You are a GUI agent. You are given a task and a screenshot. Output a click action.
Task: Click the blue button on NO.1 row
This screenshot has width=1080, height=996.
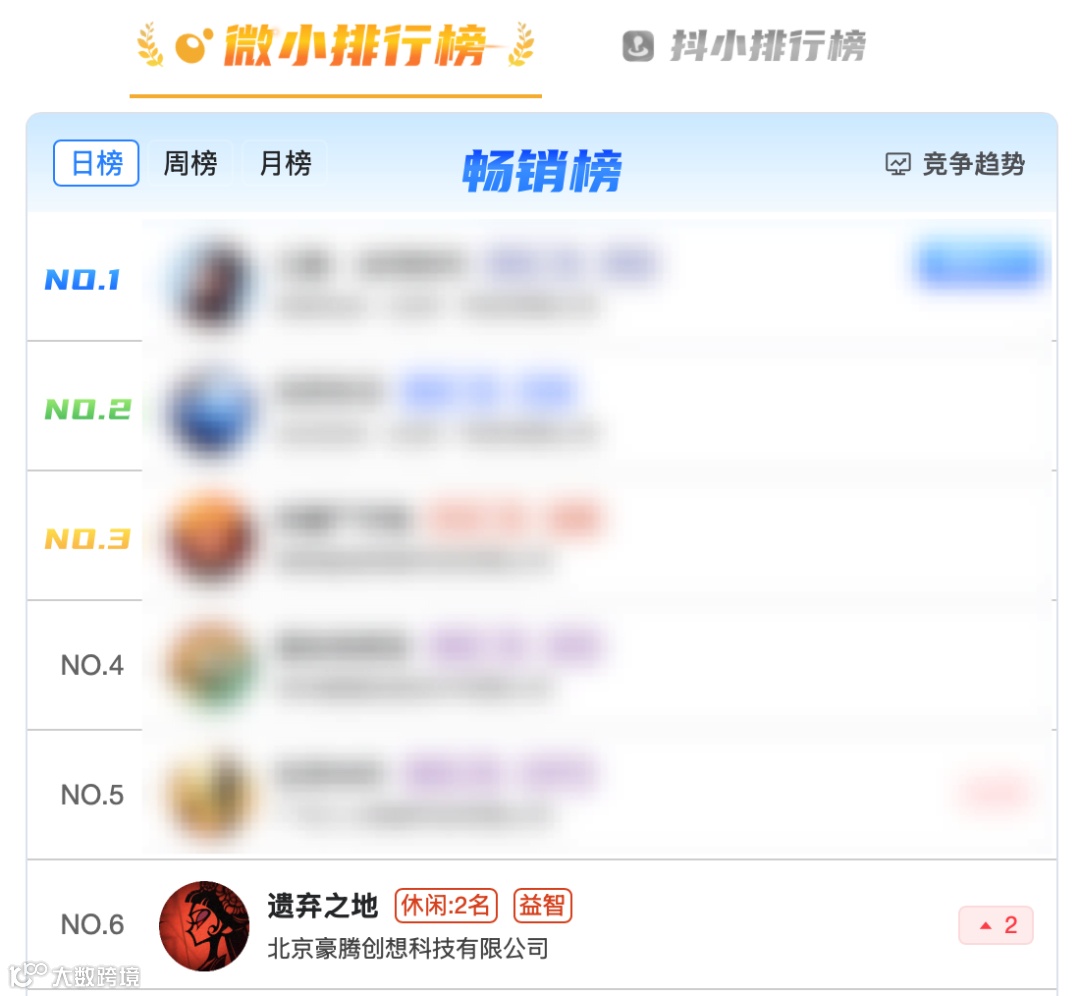979,264
